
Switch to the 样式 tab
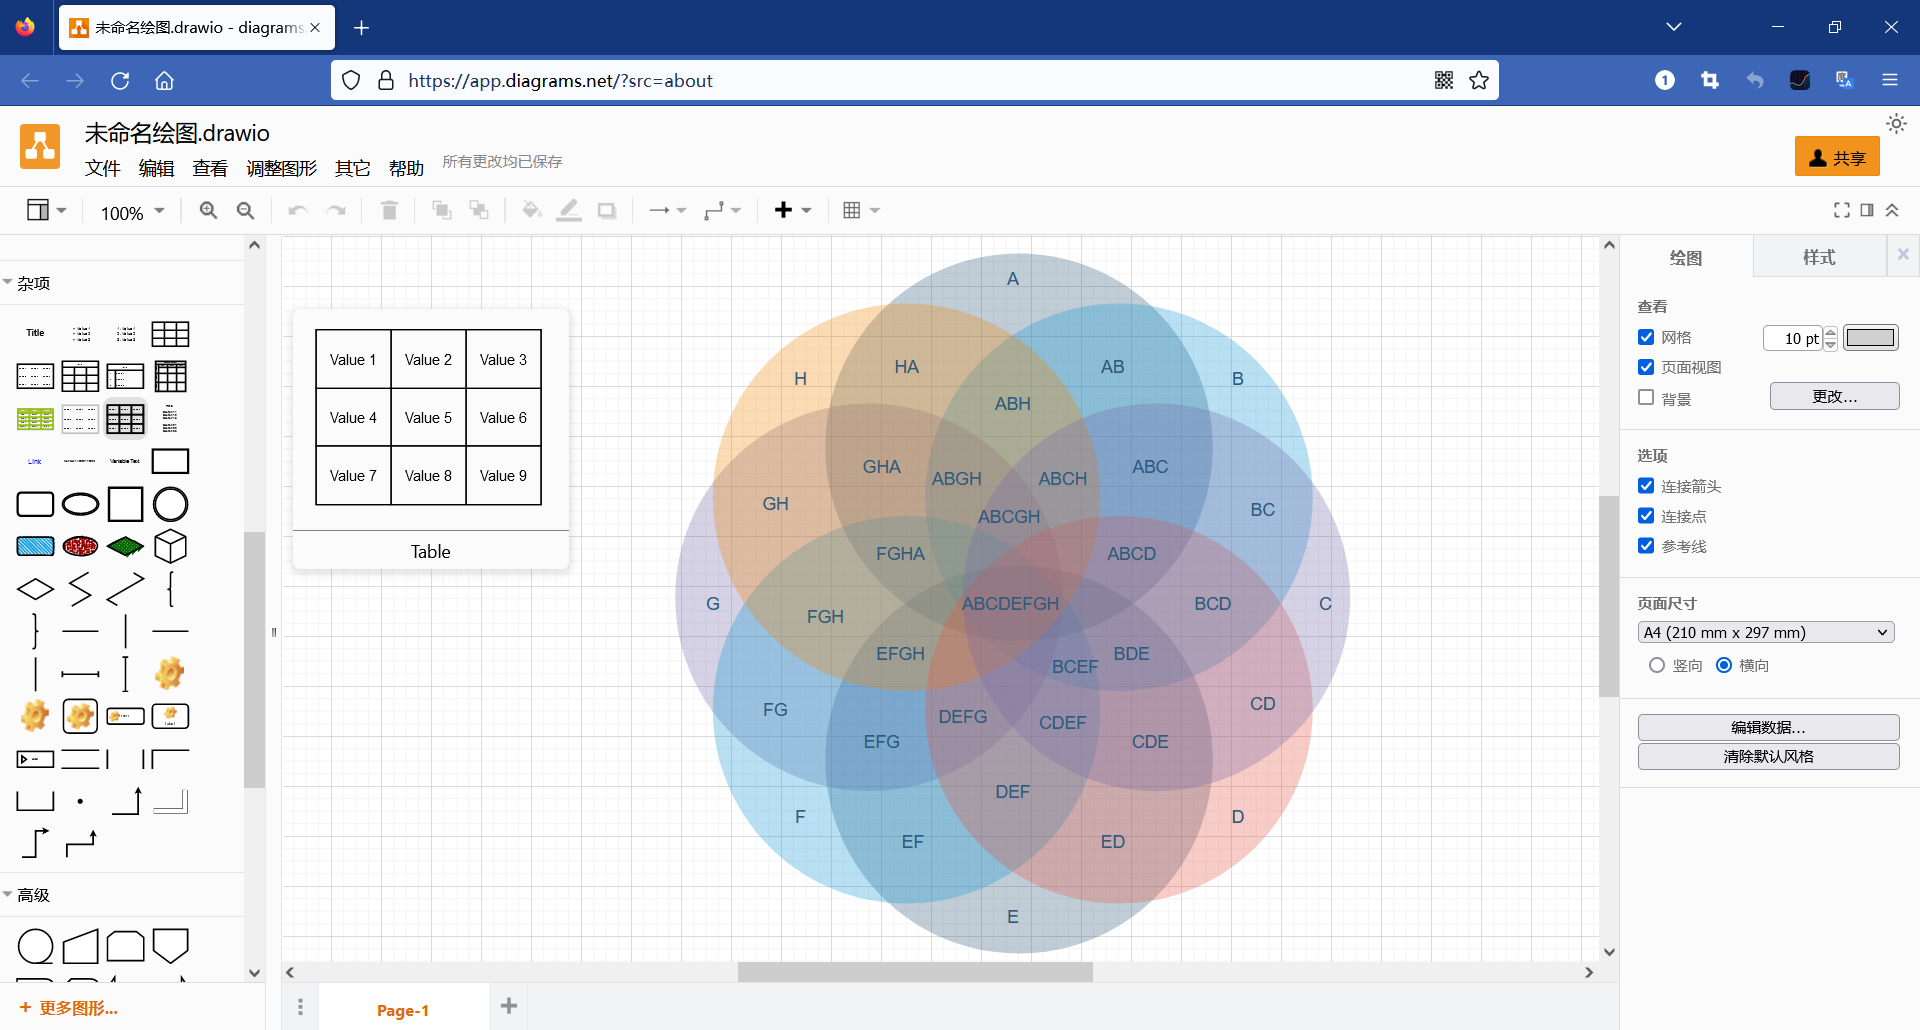coord(1819,257)
